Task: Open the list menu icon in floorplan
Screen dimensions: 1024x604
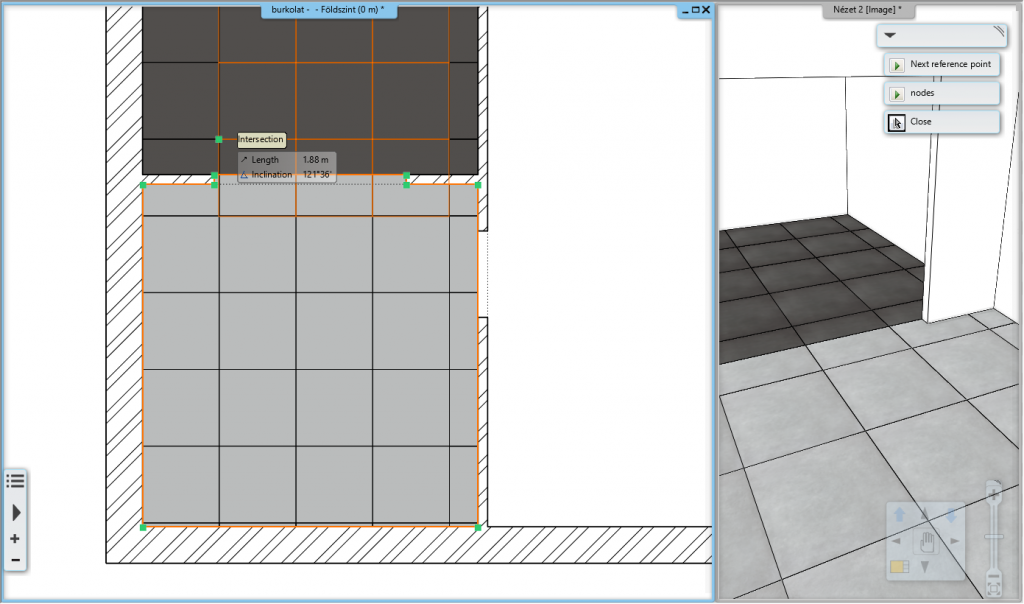Action: pos(15,481)
